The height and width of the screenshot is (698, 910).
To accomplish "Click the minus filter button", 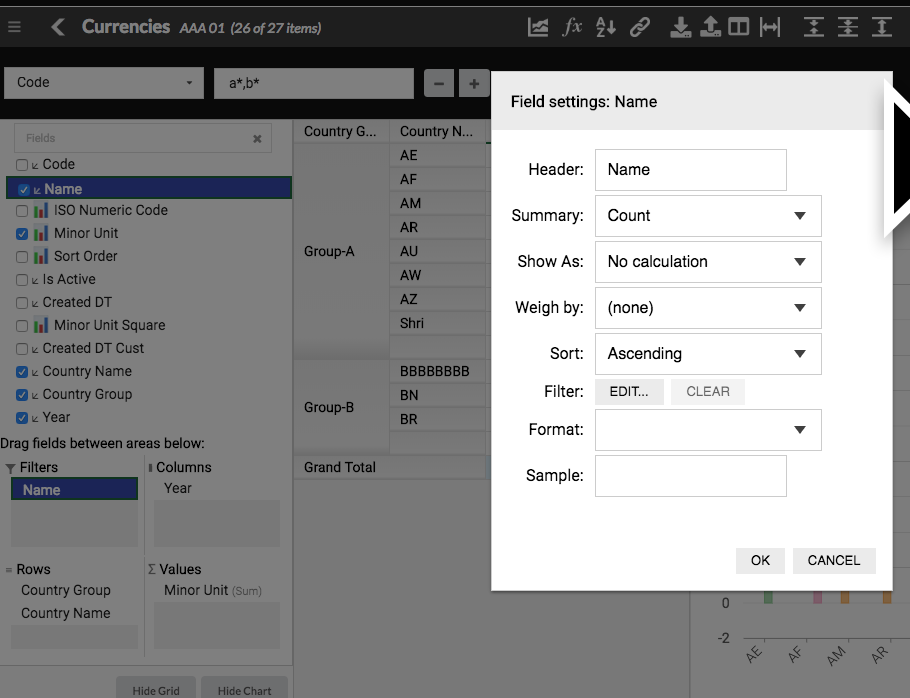I will click(439, 84).
